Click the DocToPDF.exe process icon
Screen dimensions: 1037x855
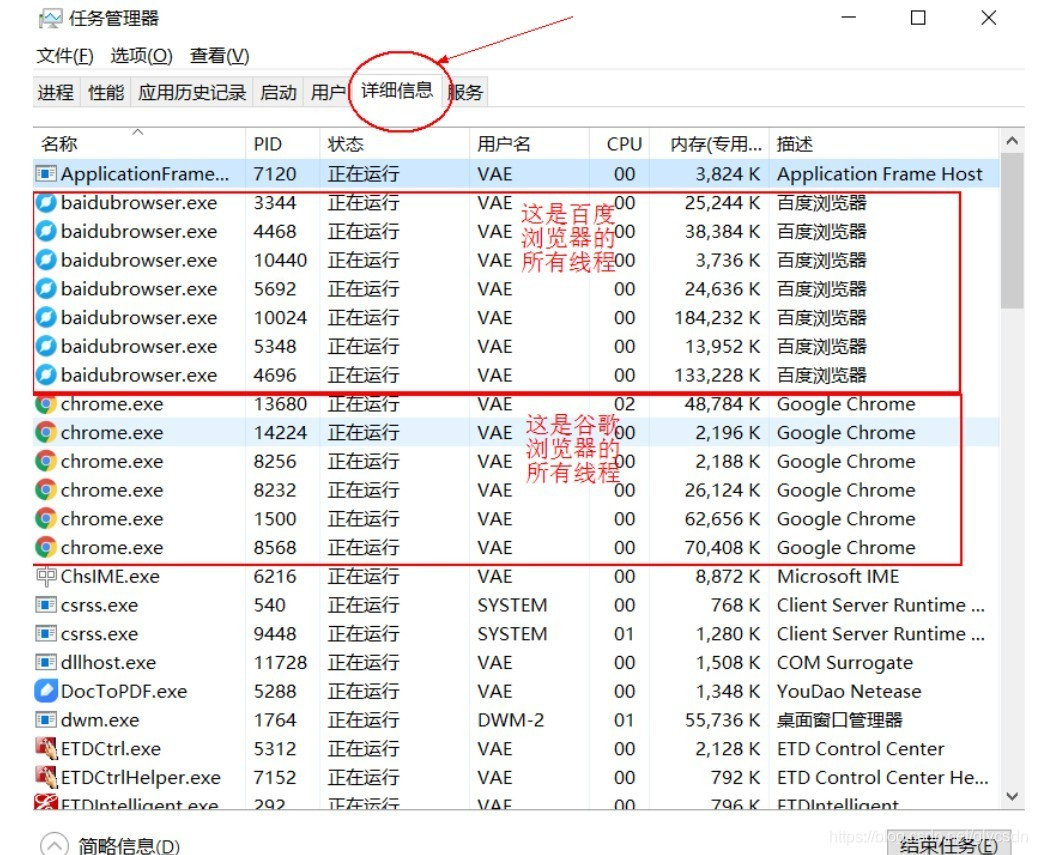pos(46,691)
